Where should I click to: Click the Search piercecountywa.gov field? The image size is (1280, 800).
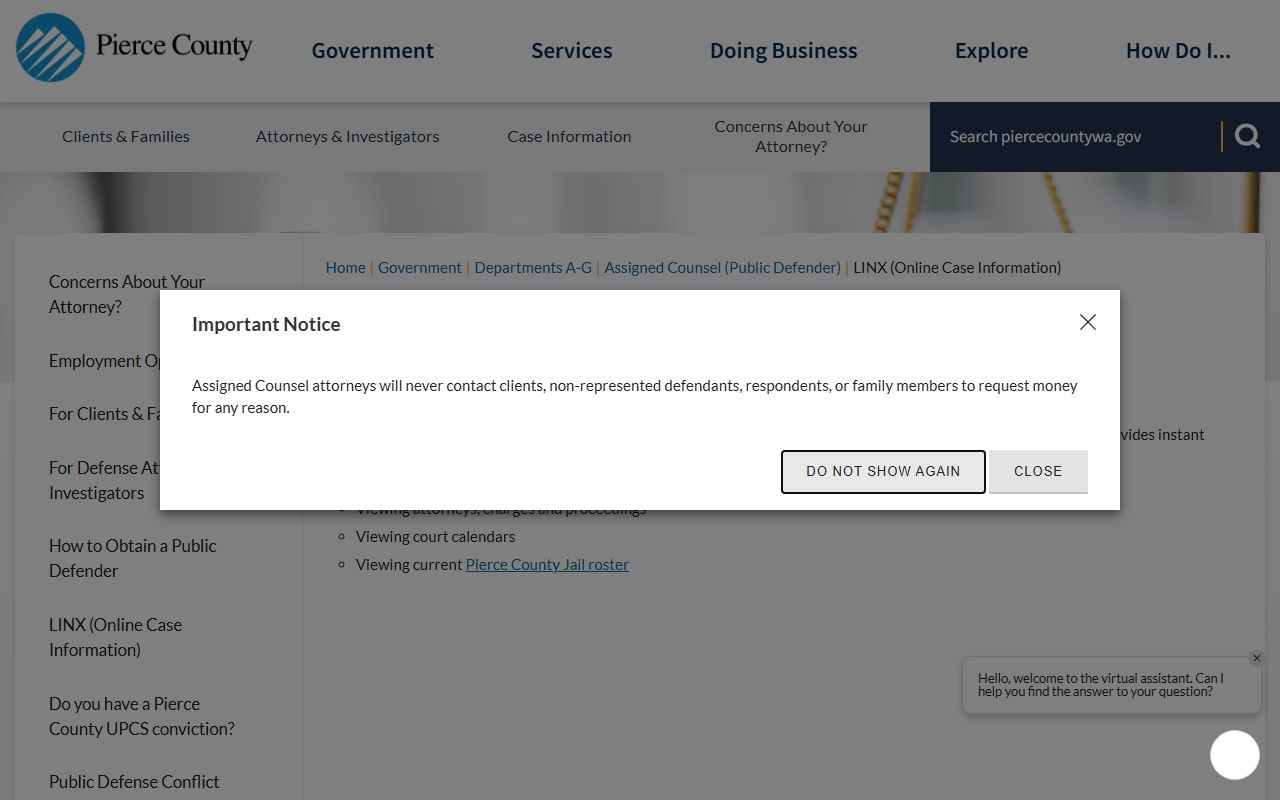coord(1075,136)
